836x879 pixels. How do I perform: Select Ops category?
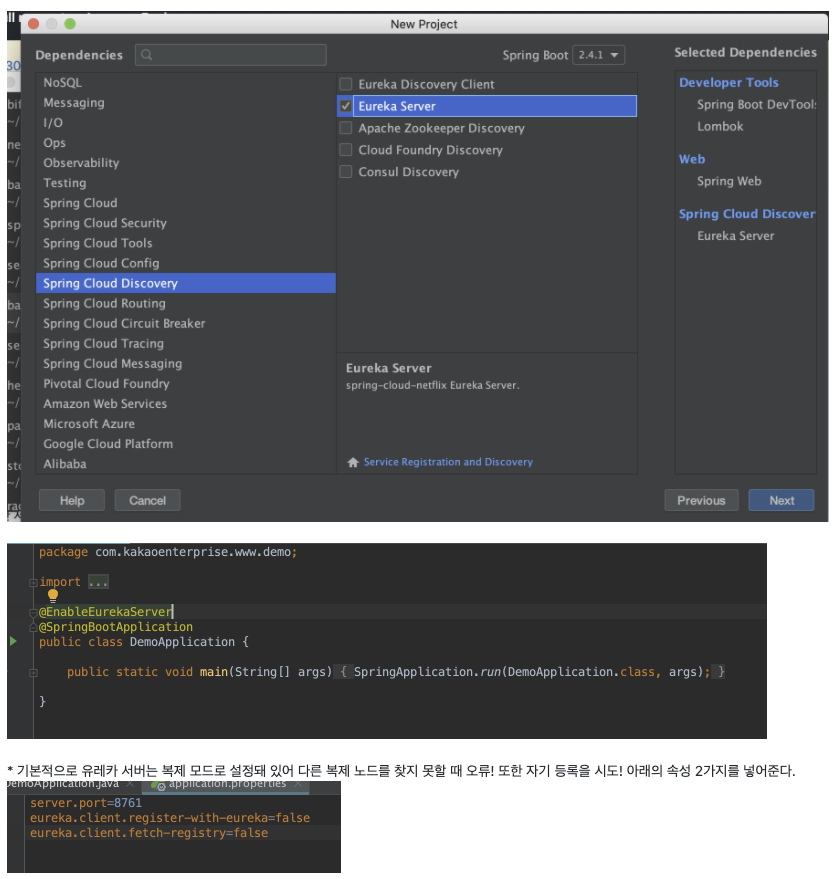coord(186,143)
